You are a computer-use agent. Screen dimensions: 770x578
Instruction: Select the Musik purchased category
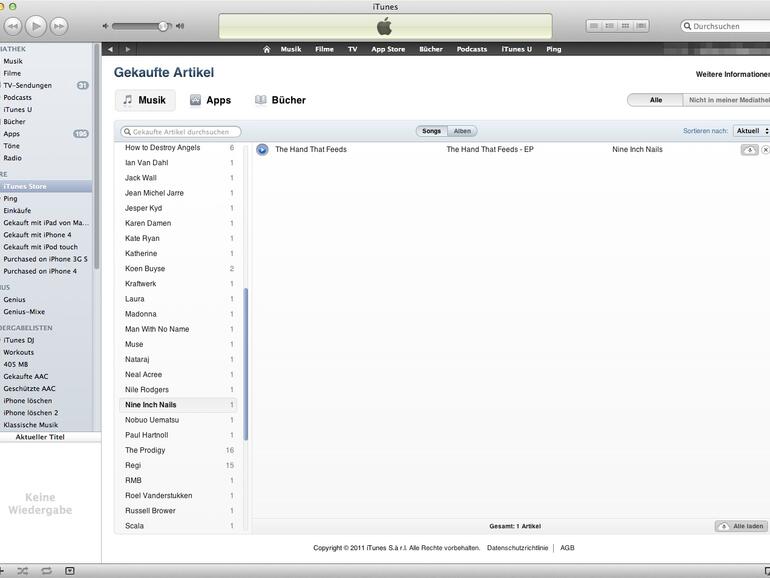click(145, 100)
